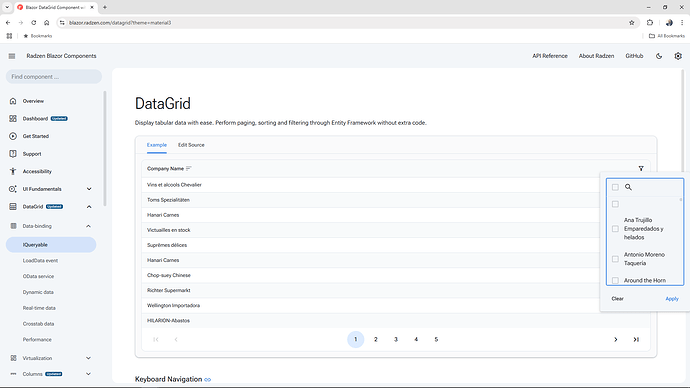Click the Find component search field
Viewport: 690px width, 388px height.
point(54,77)
